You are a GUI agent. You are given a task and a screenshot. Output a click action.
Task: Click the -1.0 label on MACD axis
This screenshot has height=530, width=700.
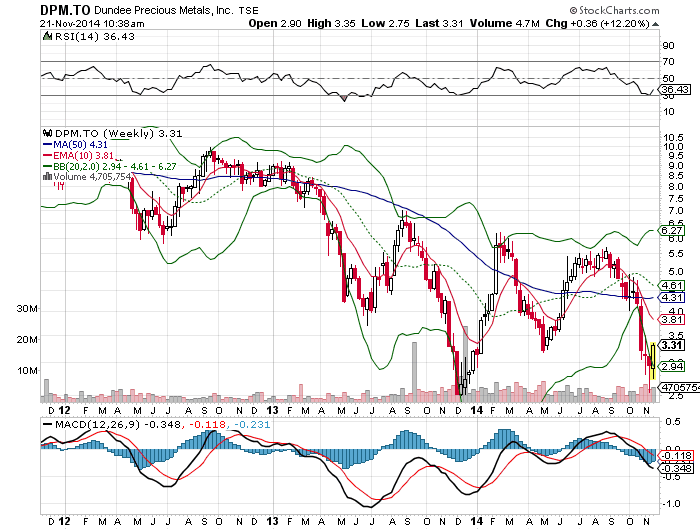click(671, 504)
